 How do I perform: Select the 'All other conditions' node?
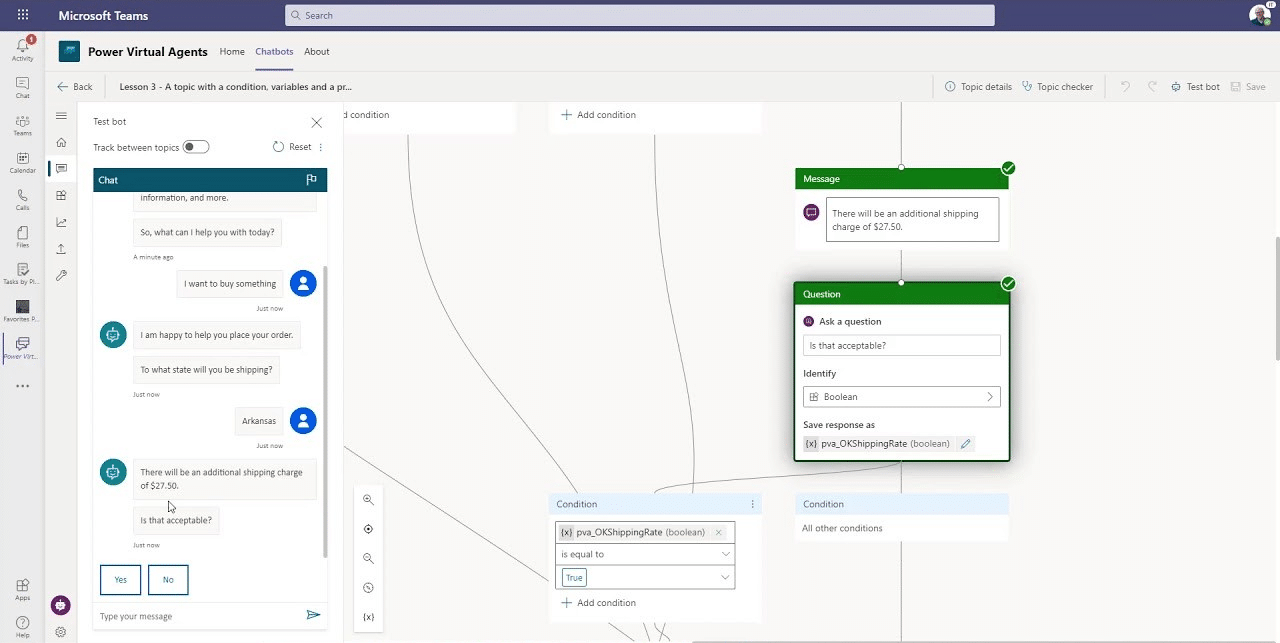pos(901,516)
